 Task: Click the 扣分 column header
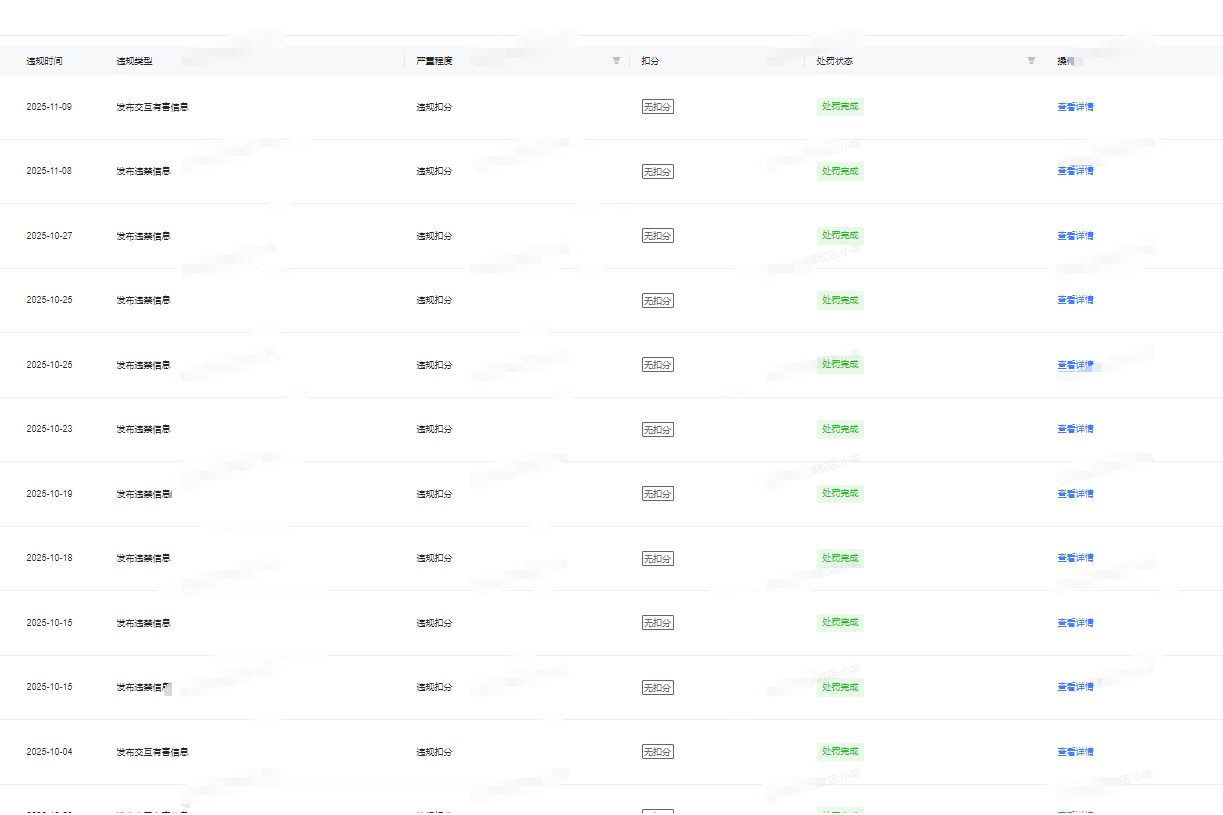click(650, 61)
